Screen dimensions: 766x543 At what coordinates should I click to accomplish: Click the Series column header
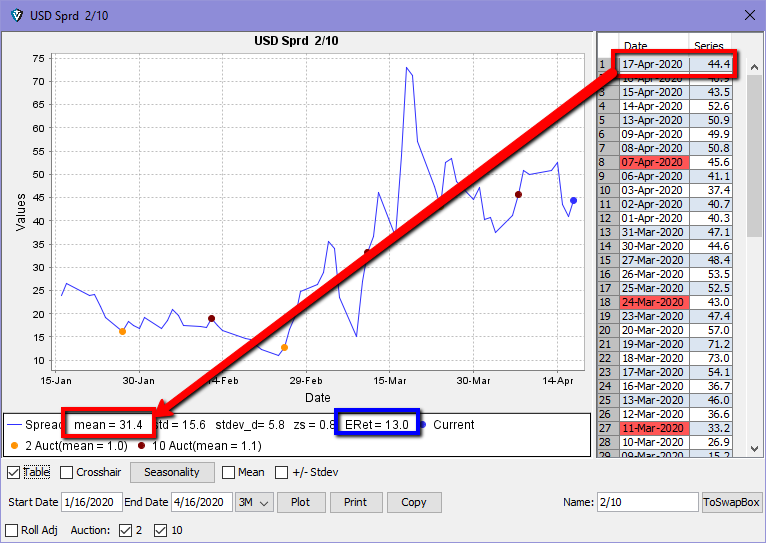708,46
